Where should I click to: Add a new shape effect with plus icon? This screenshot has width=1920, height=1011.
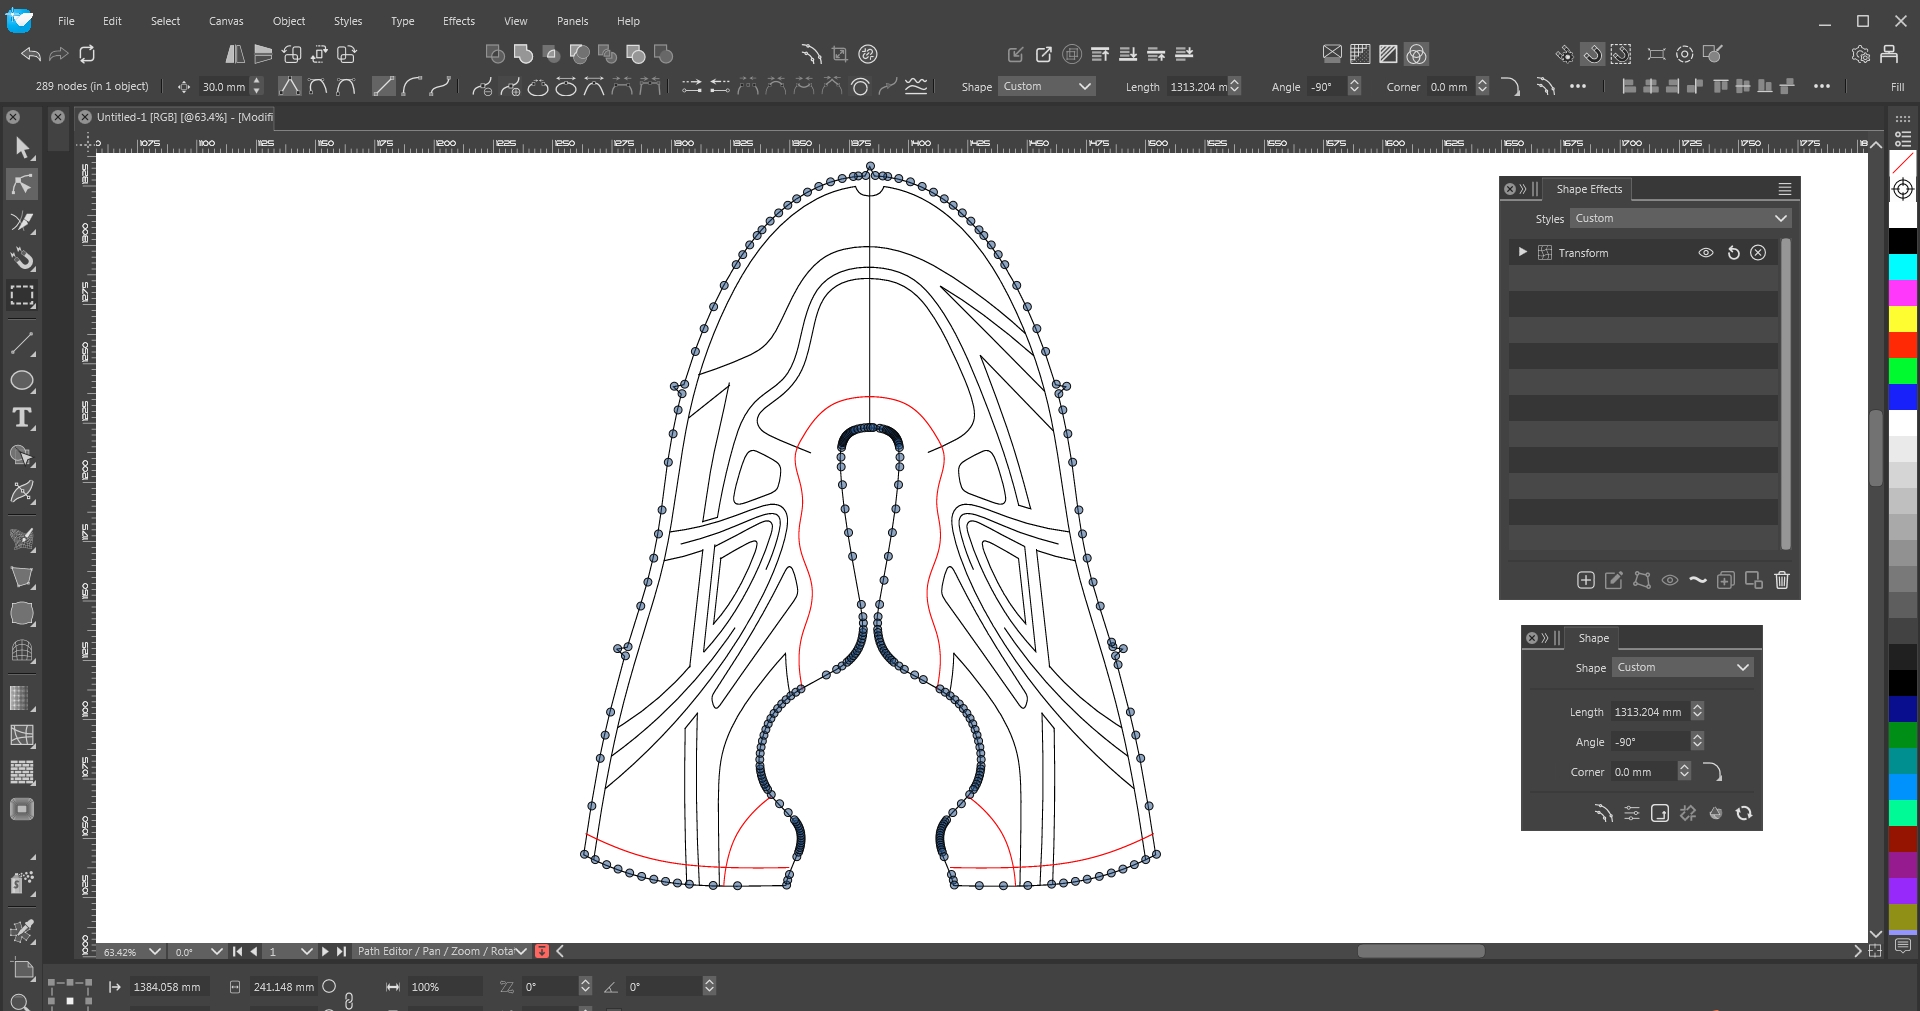click(x=1585, y=580)
